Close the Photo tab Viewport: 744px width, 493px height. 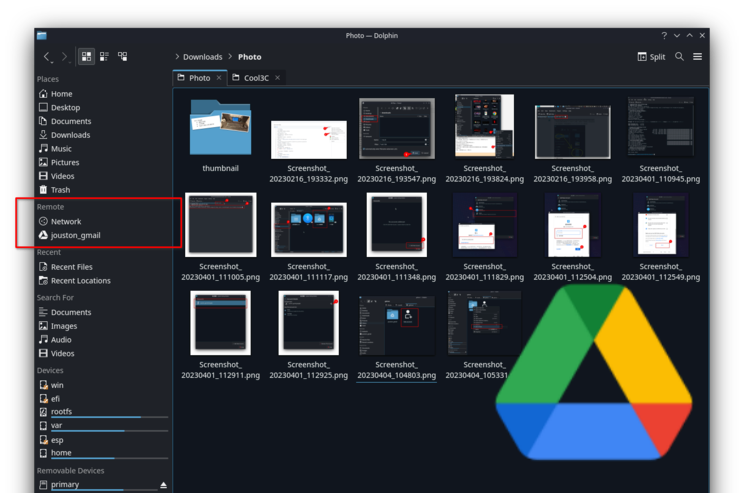(x=219, y=78)
